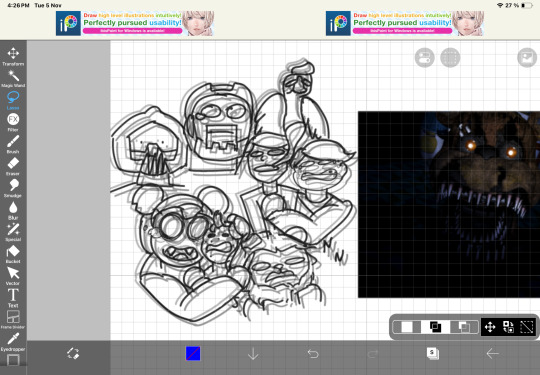Tap the undo arrow
The image size is (540, 375).
(313, 354)
